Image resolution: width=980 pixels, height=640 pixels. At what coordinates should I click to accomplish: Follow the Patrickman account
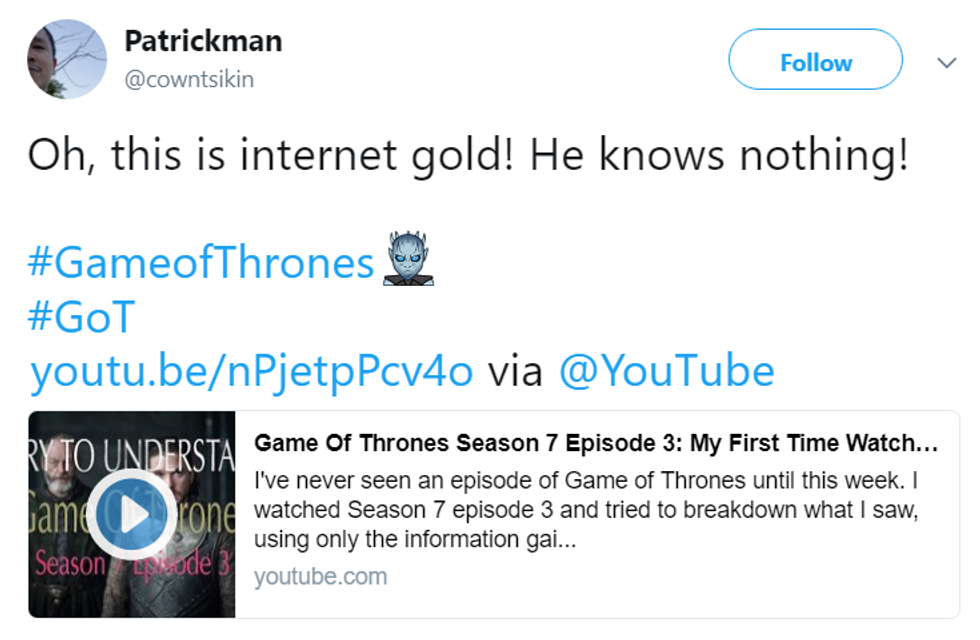coord(815,62)
